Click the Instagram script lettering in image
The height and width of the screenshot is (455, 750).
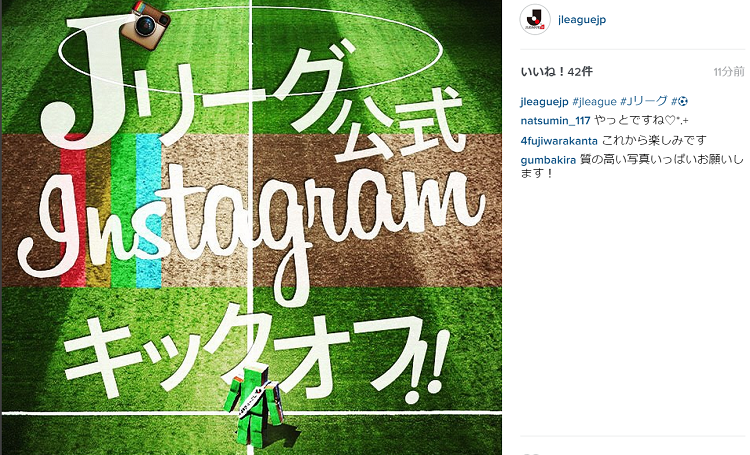[x=251, y=226]
